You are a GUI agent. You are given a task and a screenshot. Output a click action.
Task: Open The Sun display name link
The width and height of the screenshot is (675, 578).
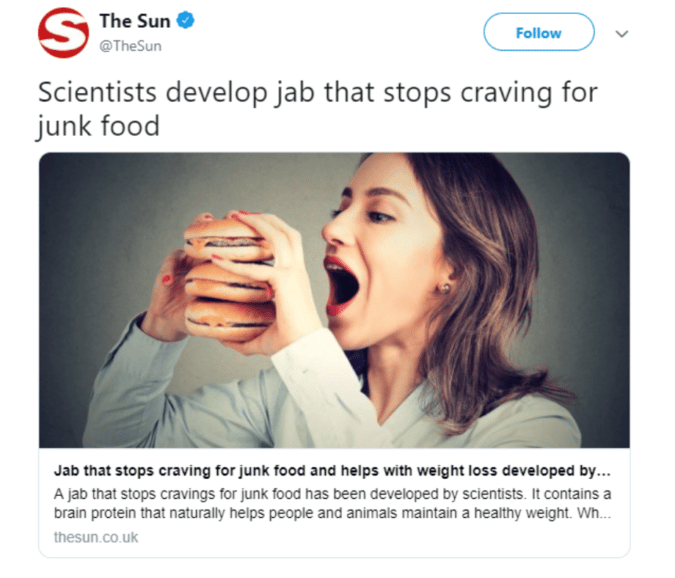(x=135, y=21)
